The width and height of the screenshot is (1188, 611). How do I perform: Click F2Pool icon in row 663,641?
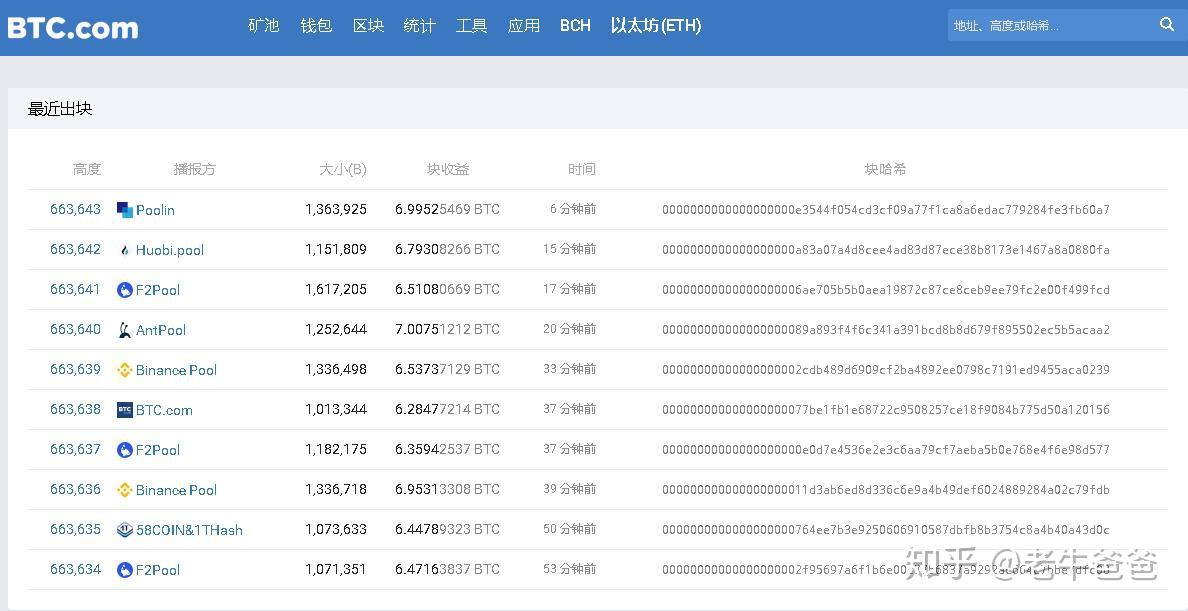coord(125,290)
